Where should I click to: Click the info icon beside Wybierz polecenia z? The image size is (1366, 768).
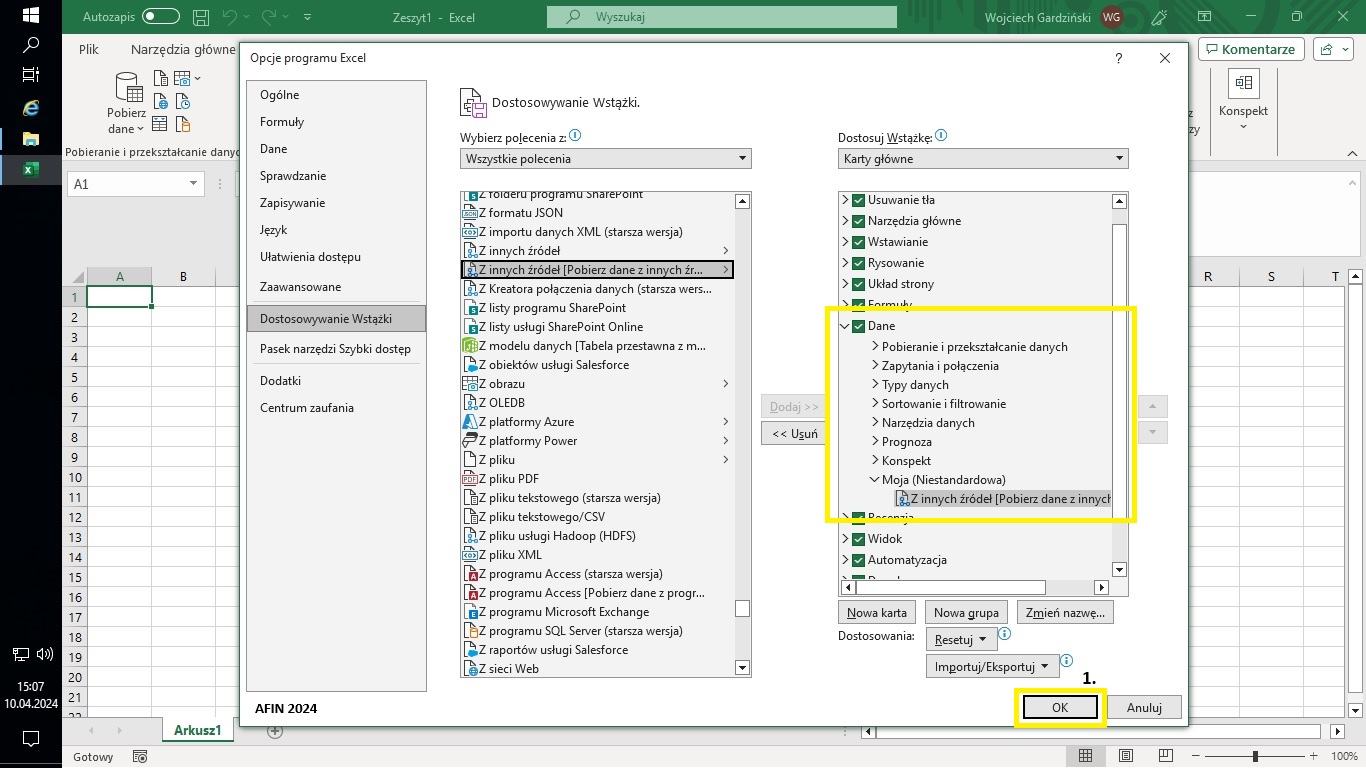[575, 135]
